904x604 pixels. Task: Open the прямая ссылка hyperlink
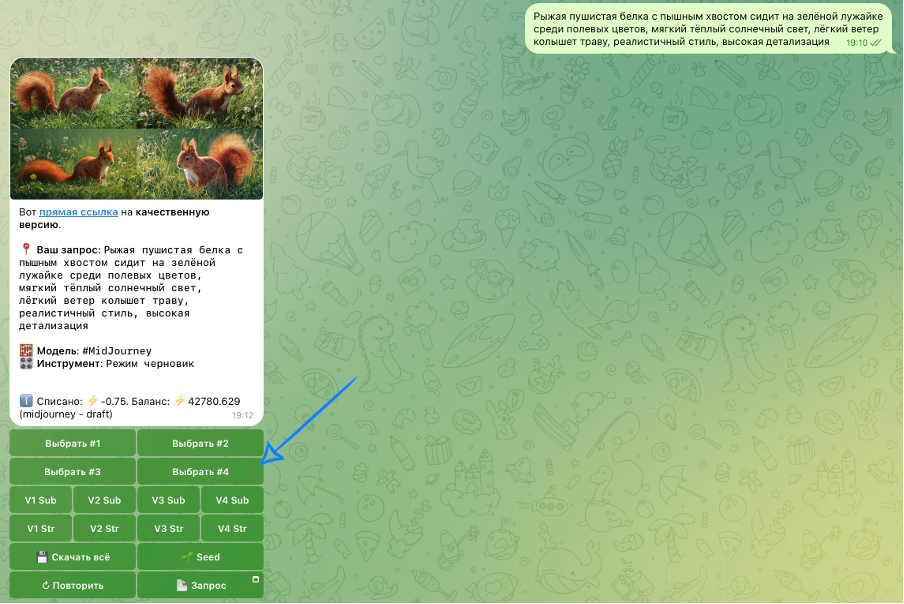tap(78, 212)
